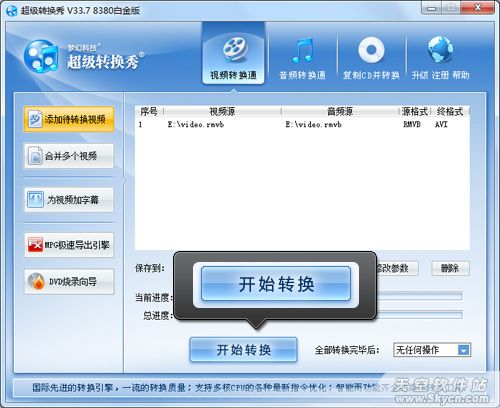The image size is (500, 408).
Task: Click the 为视频加字幕 subtitle icon
Action: coord(35,200)
